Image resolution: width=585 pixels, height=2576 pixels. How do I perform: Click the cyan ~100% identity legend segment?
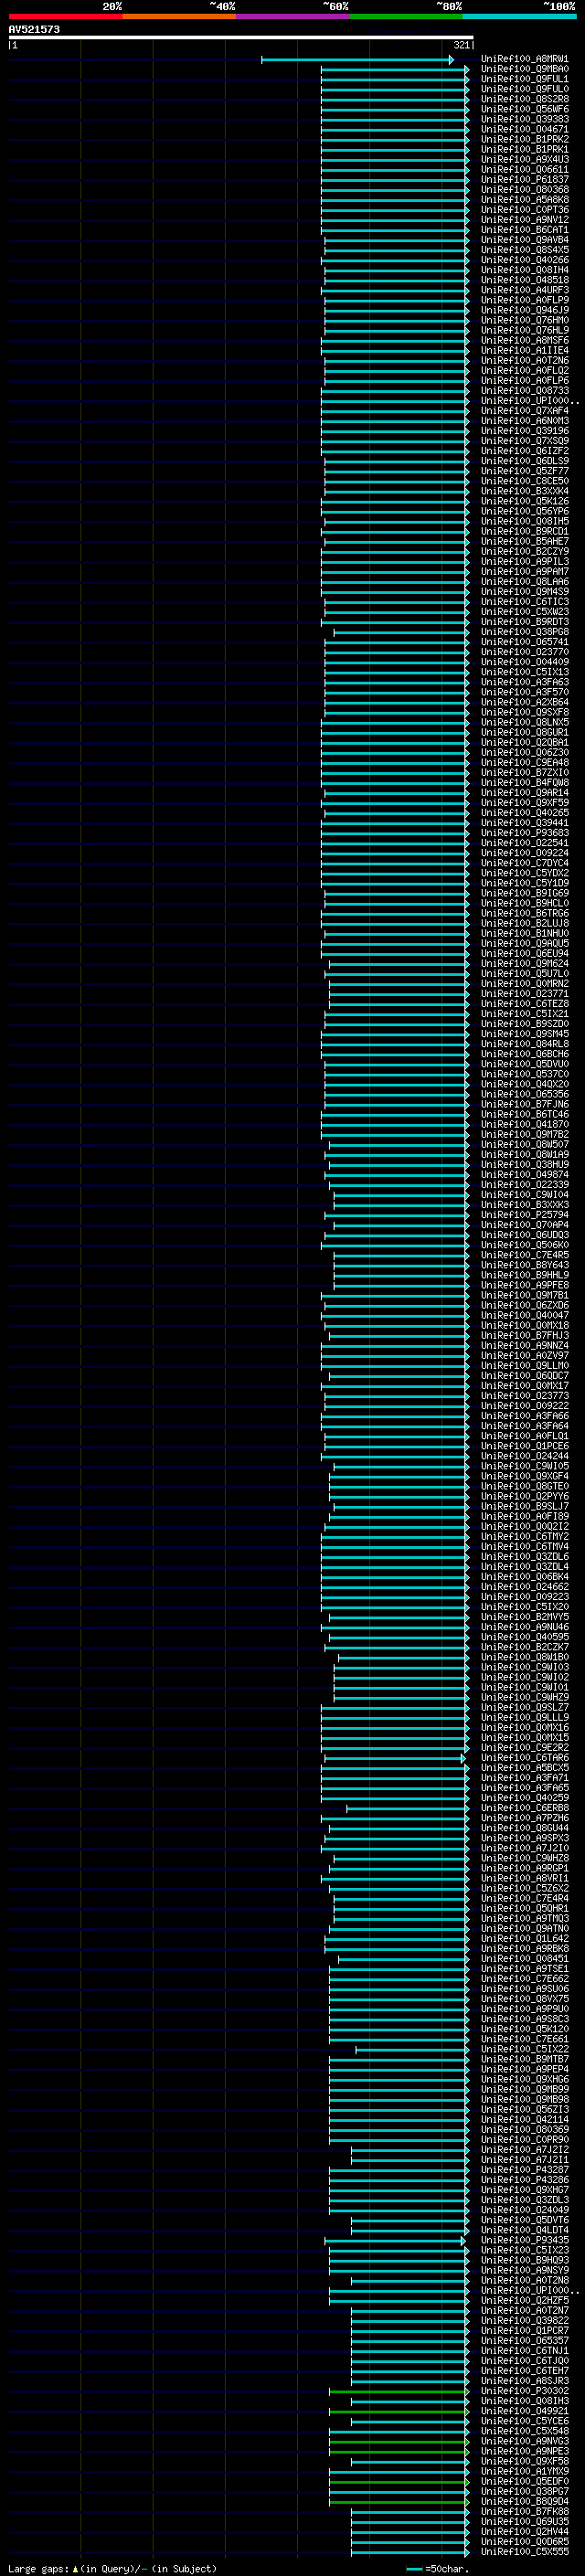pos(519,16)
